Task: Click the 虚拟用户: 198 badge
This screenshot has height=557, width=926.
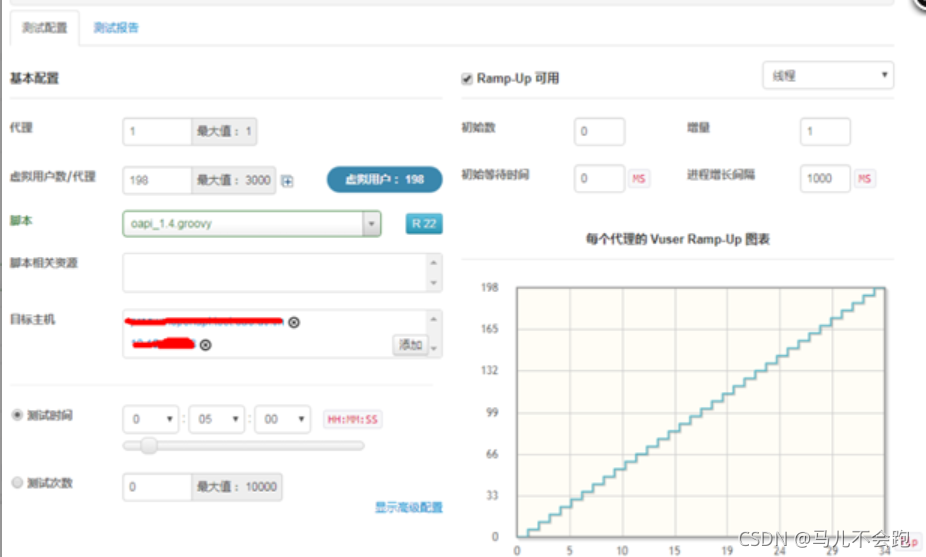Action: point(384,179)
